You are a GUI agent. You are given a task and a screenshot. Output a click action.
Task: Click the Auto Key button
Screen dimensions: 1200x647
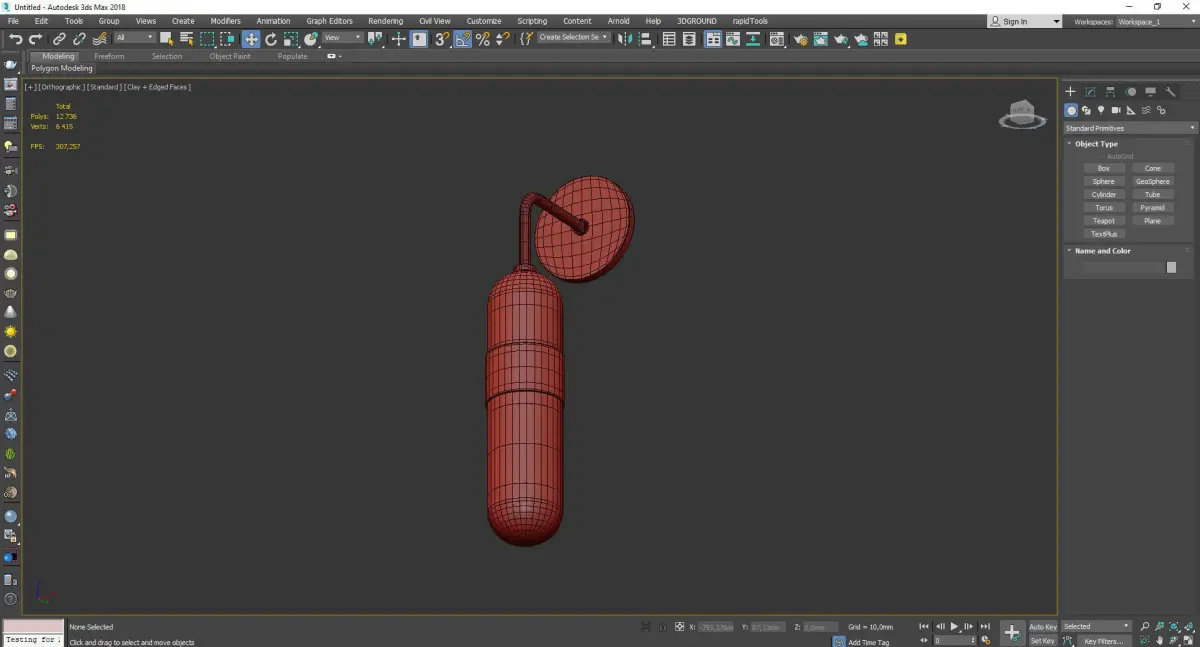click(x=1043, y=627)
